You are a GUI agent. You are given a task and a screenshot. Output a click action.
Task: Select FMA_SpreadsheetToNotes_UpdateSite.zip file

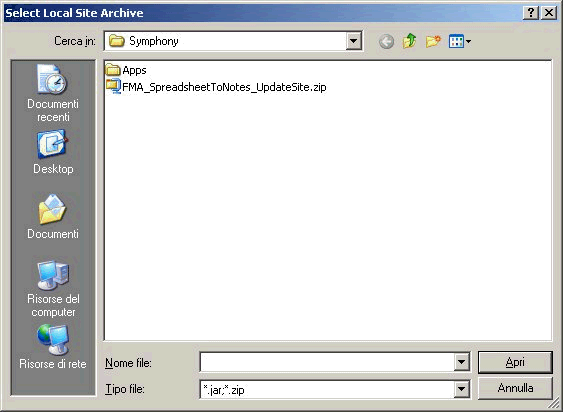[216, 87]
